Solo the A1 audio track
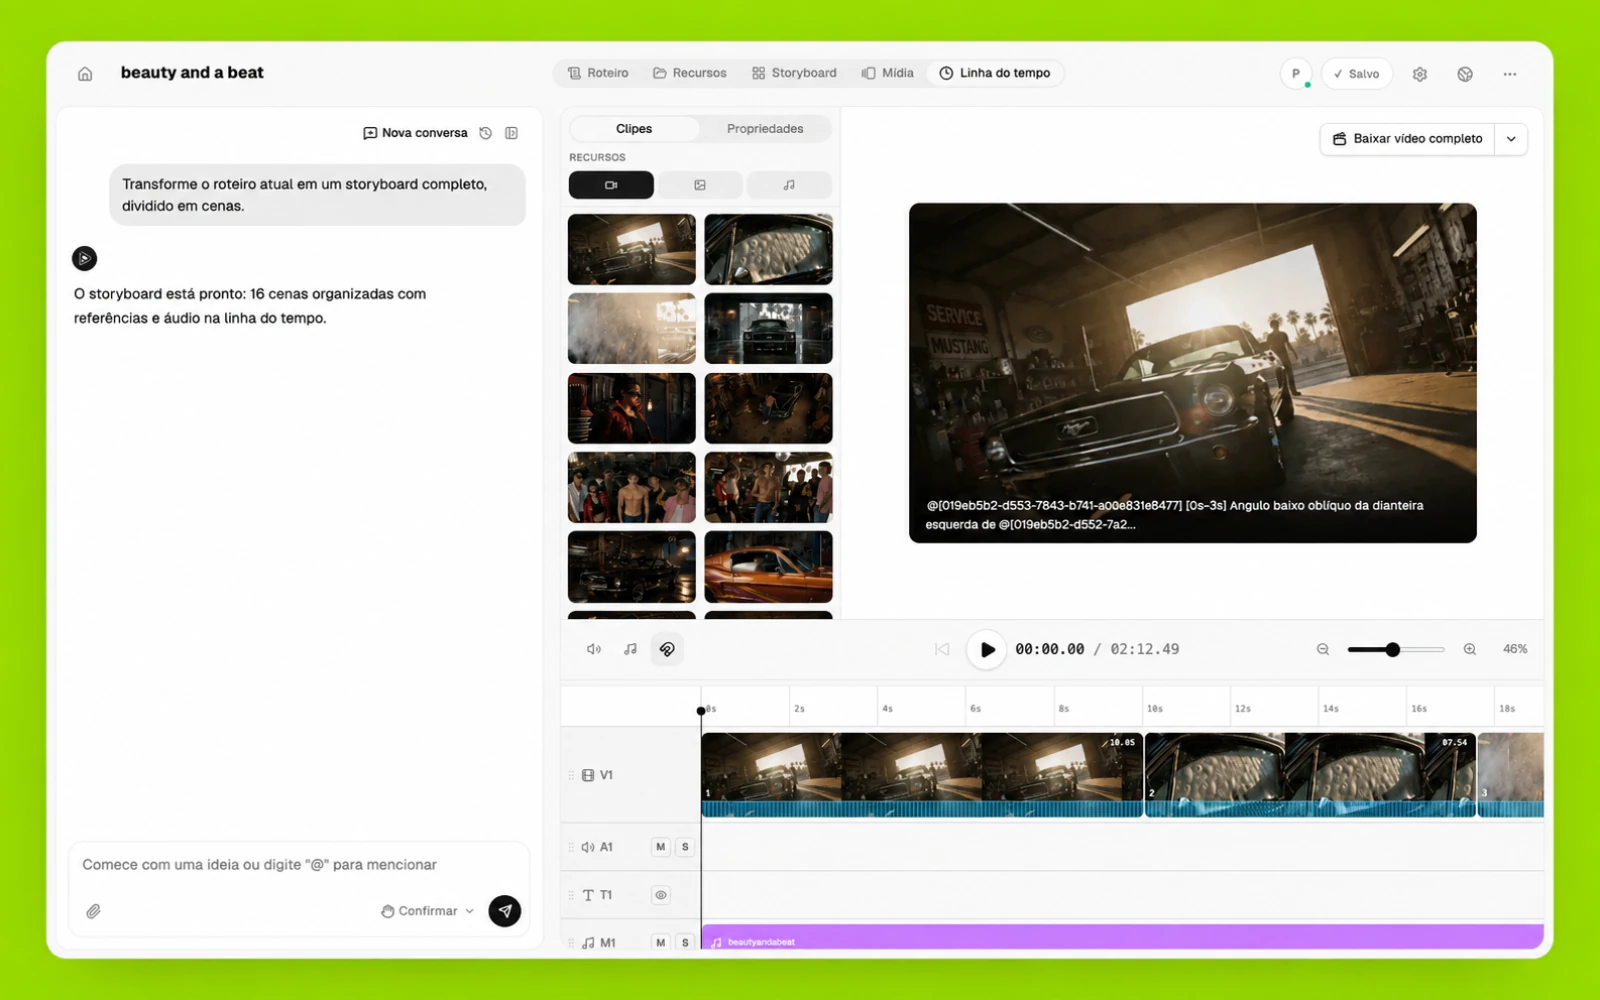 685,847
